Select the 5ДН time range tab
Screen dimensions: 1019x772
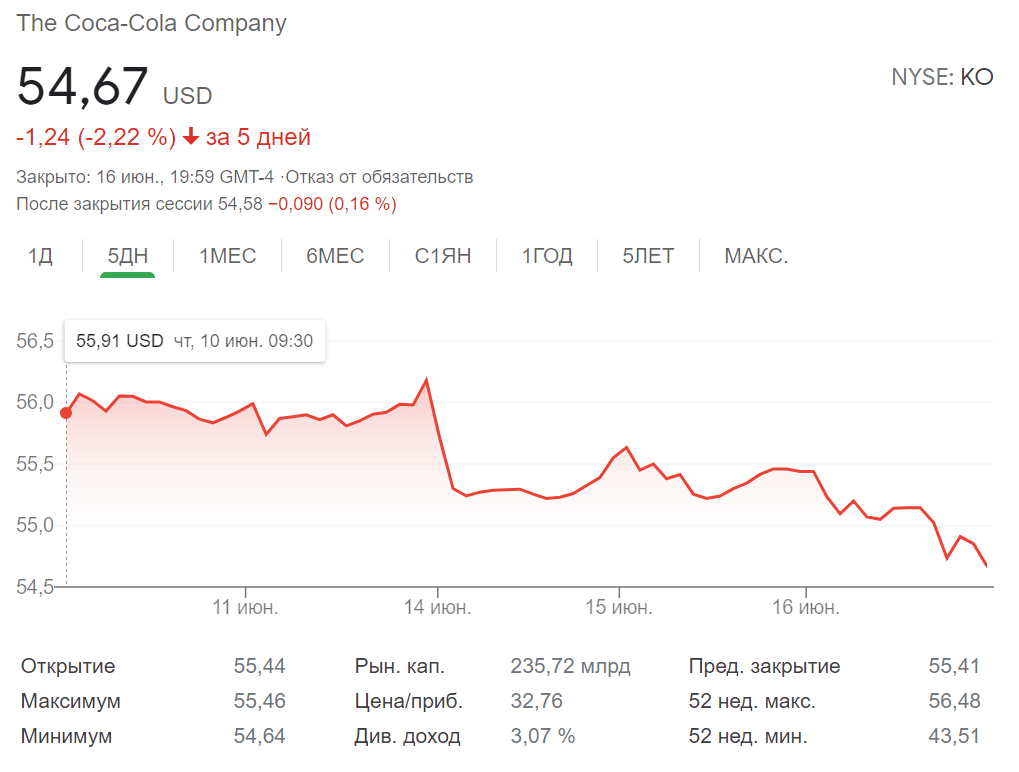127,256
